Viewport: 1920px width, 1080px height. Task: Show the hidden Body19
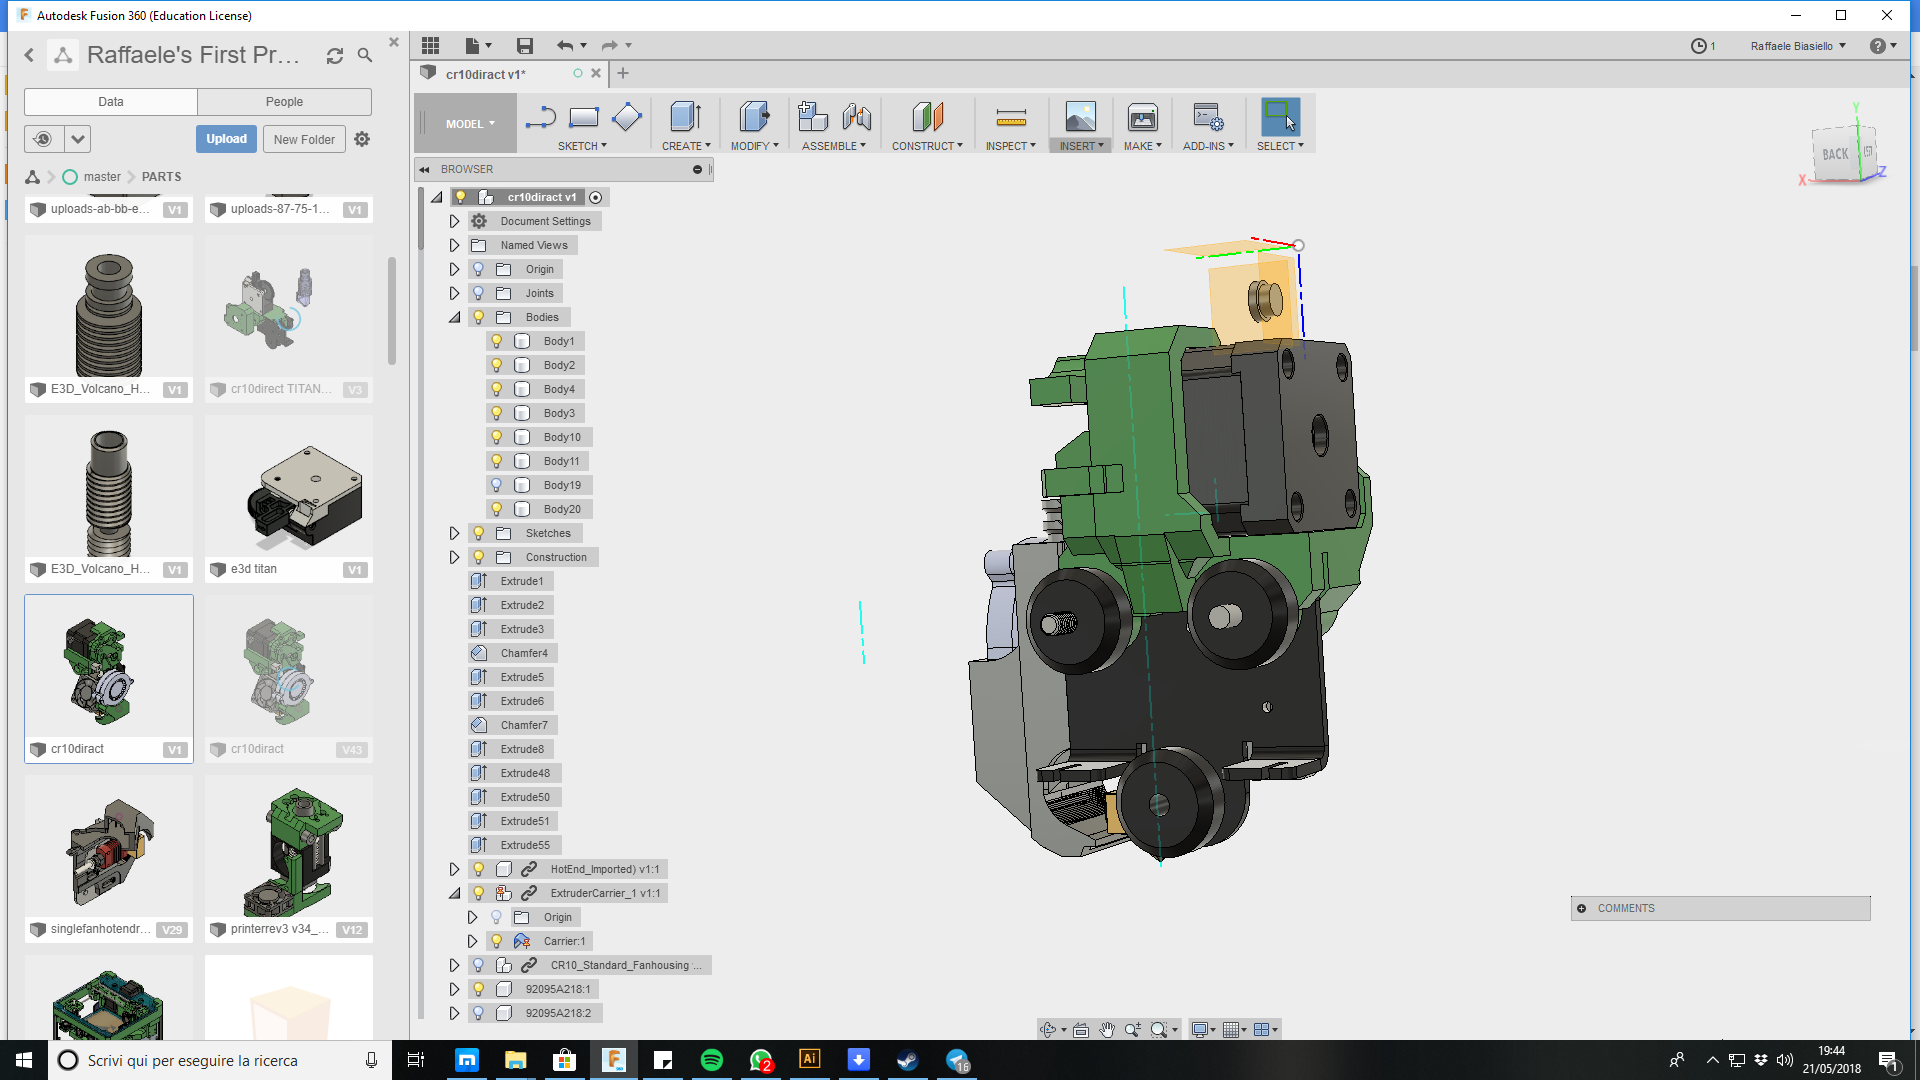coord(497,485)
